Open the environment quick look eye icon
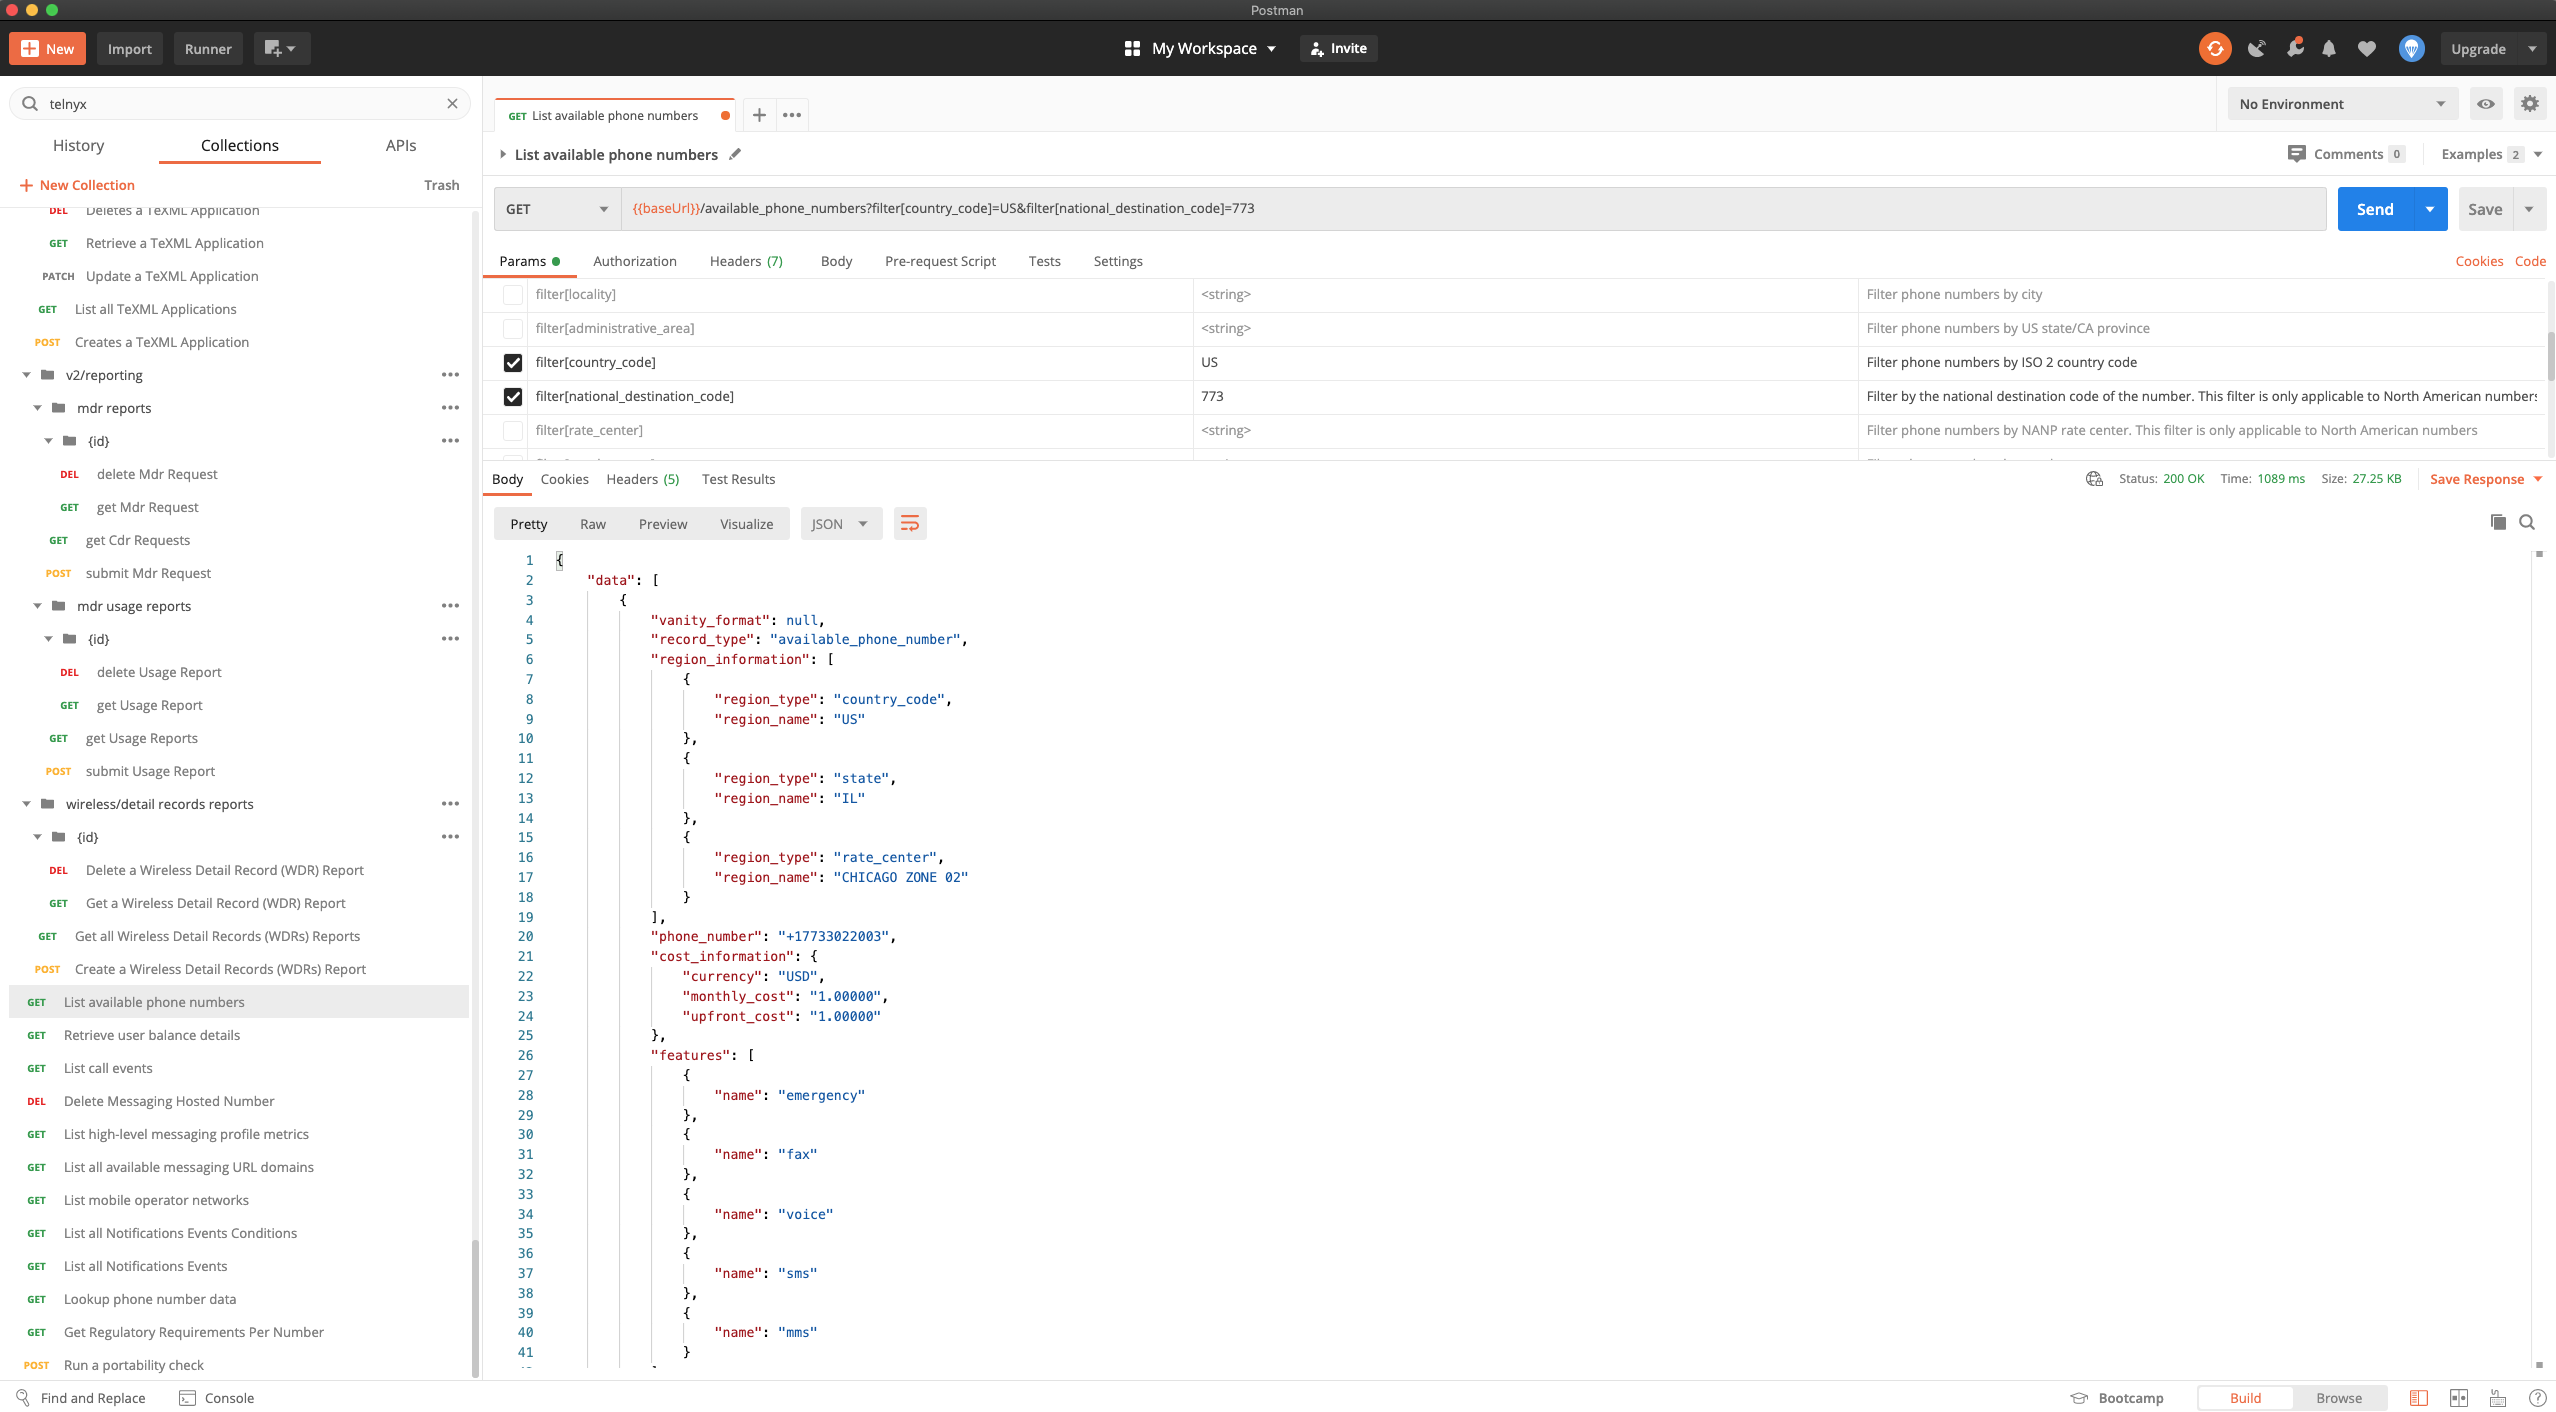Viewport: 2556px width, 1412px height. (x=2486, y=104)
